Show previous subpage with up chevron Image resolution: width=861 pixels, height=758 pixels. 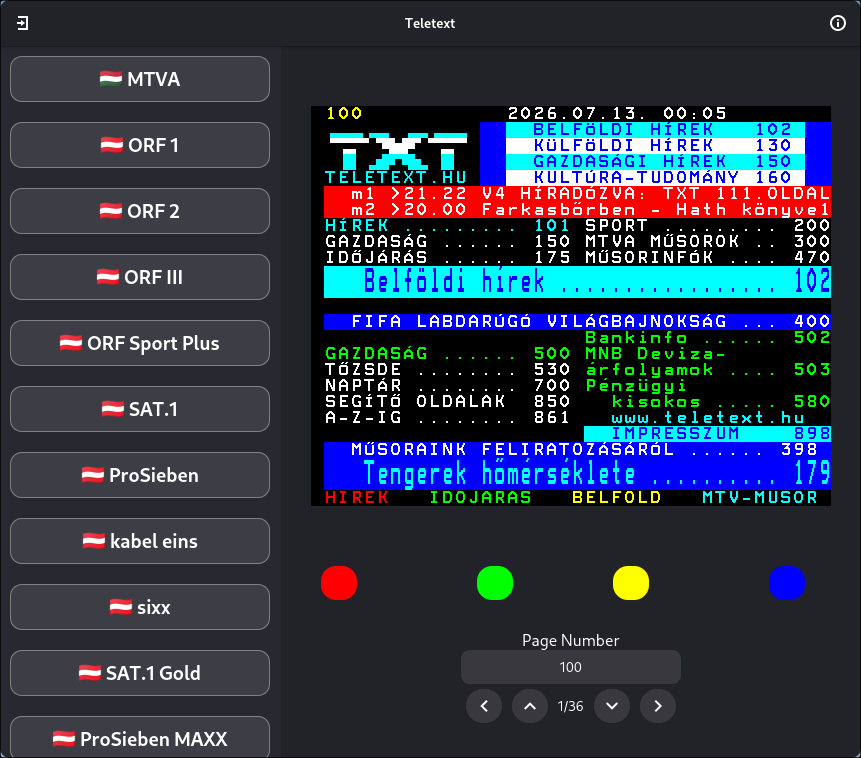tap(530, 706)
